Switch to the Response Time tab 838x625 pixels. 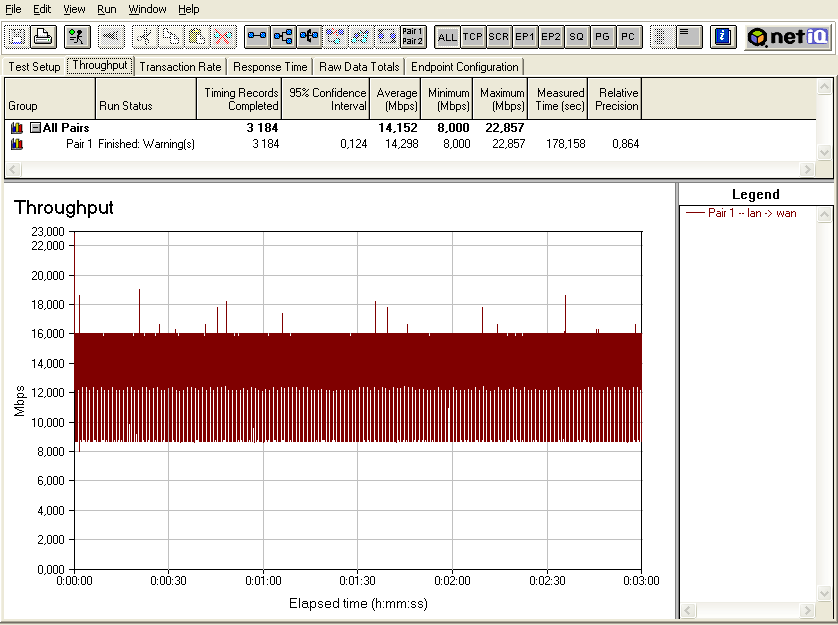[x=270, y=67]
